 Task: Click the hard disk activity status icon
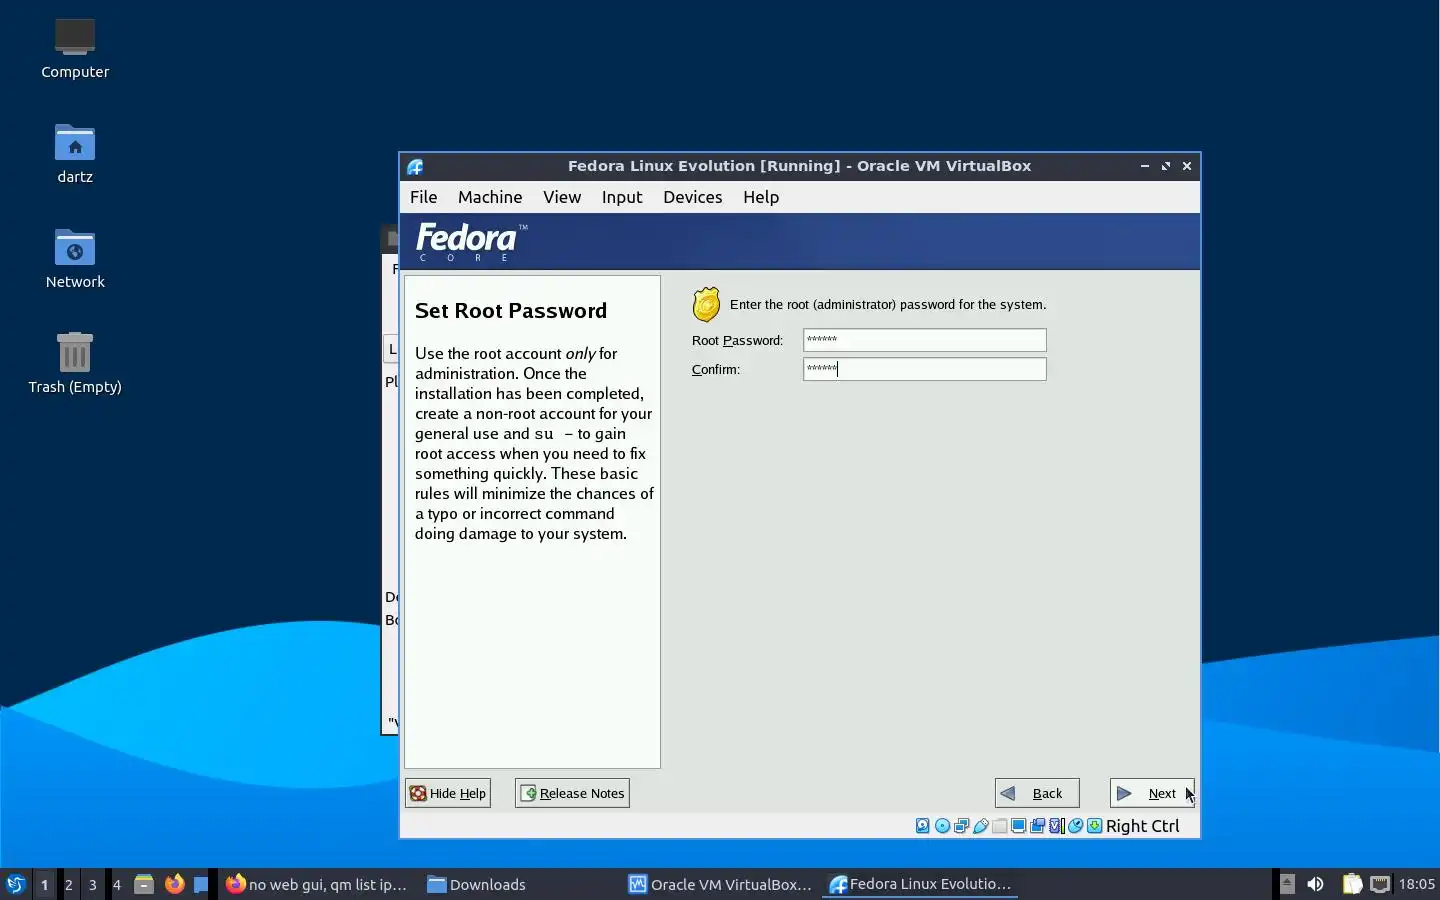click(x=922, y=825)
